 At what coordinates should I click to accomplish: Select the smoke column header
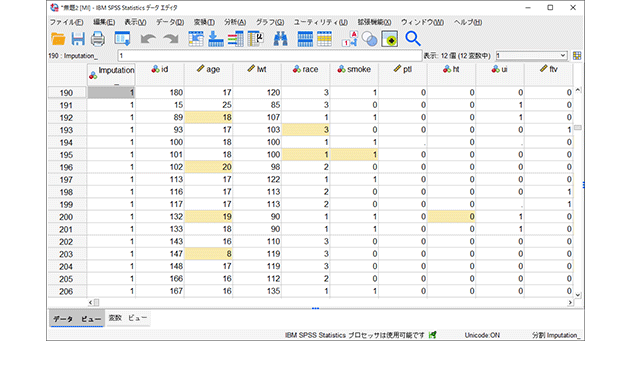[354, 74]
